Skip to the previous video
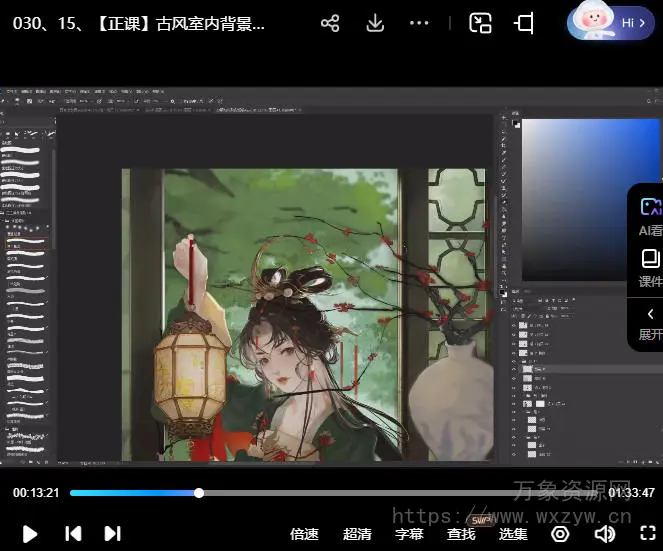The width and height of the screenshot is (663, 551). [x=73, y=534]
